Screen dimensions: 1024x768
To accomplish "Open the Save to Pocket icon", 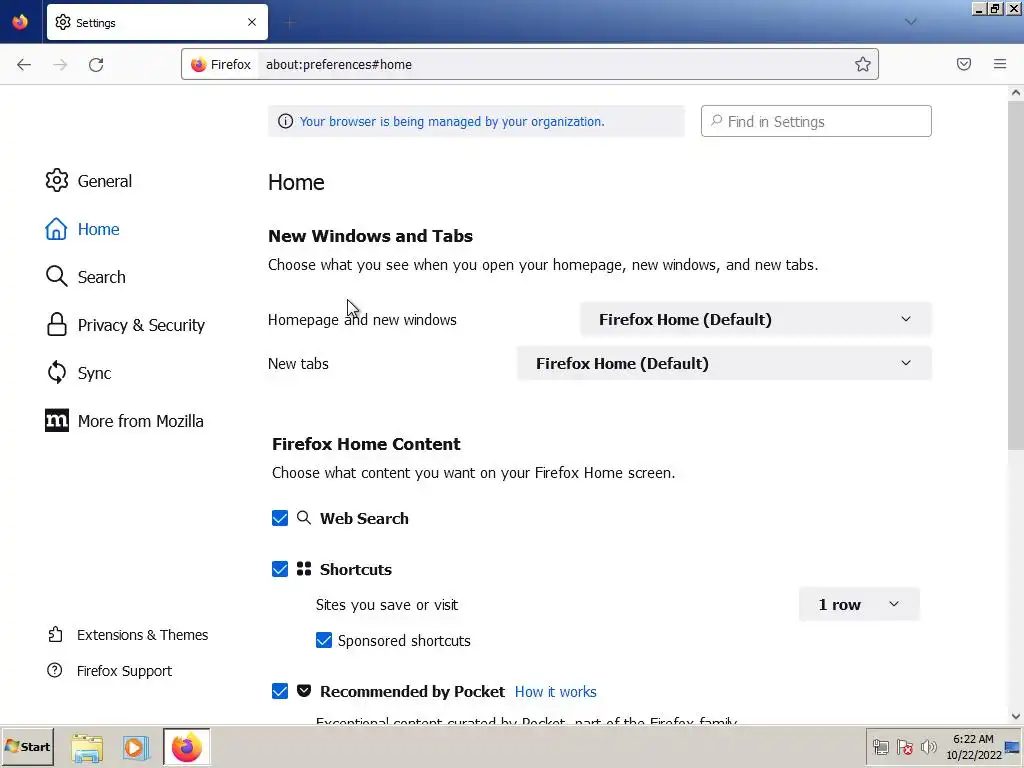I will tap(963, 64).
